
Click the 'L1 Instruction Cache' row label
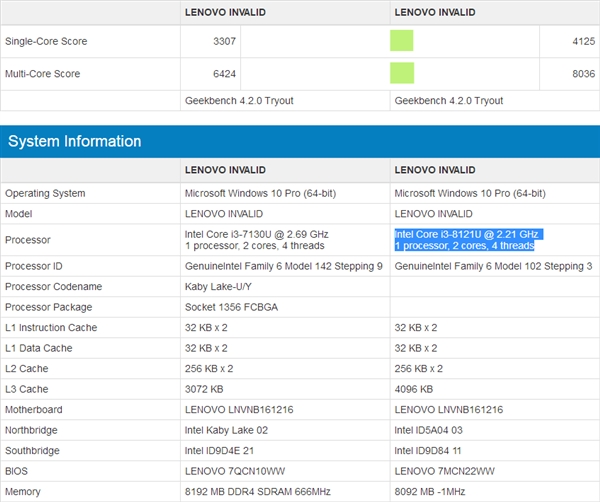(x=51, y=328)
